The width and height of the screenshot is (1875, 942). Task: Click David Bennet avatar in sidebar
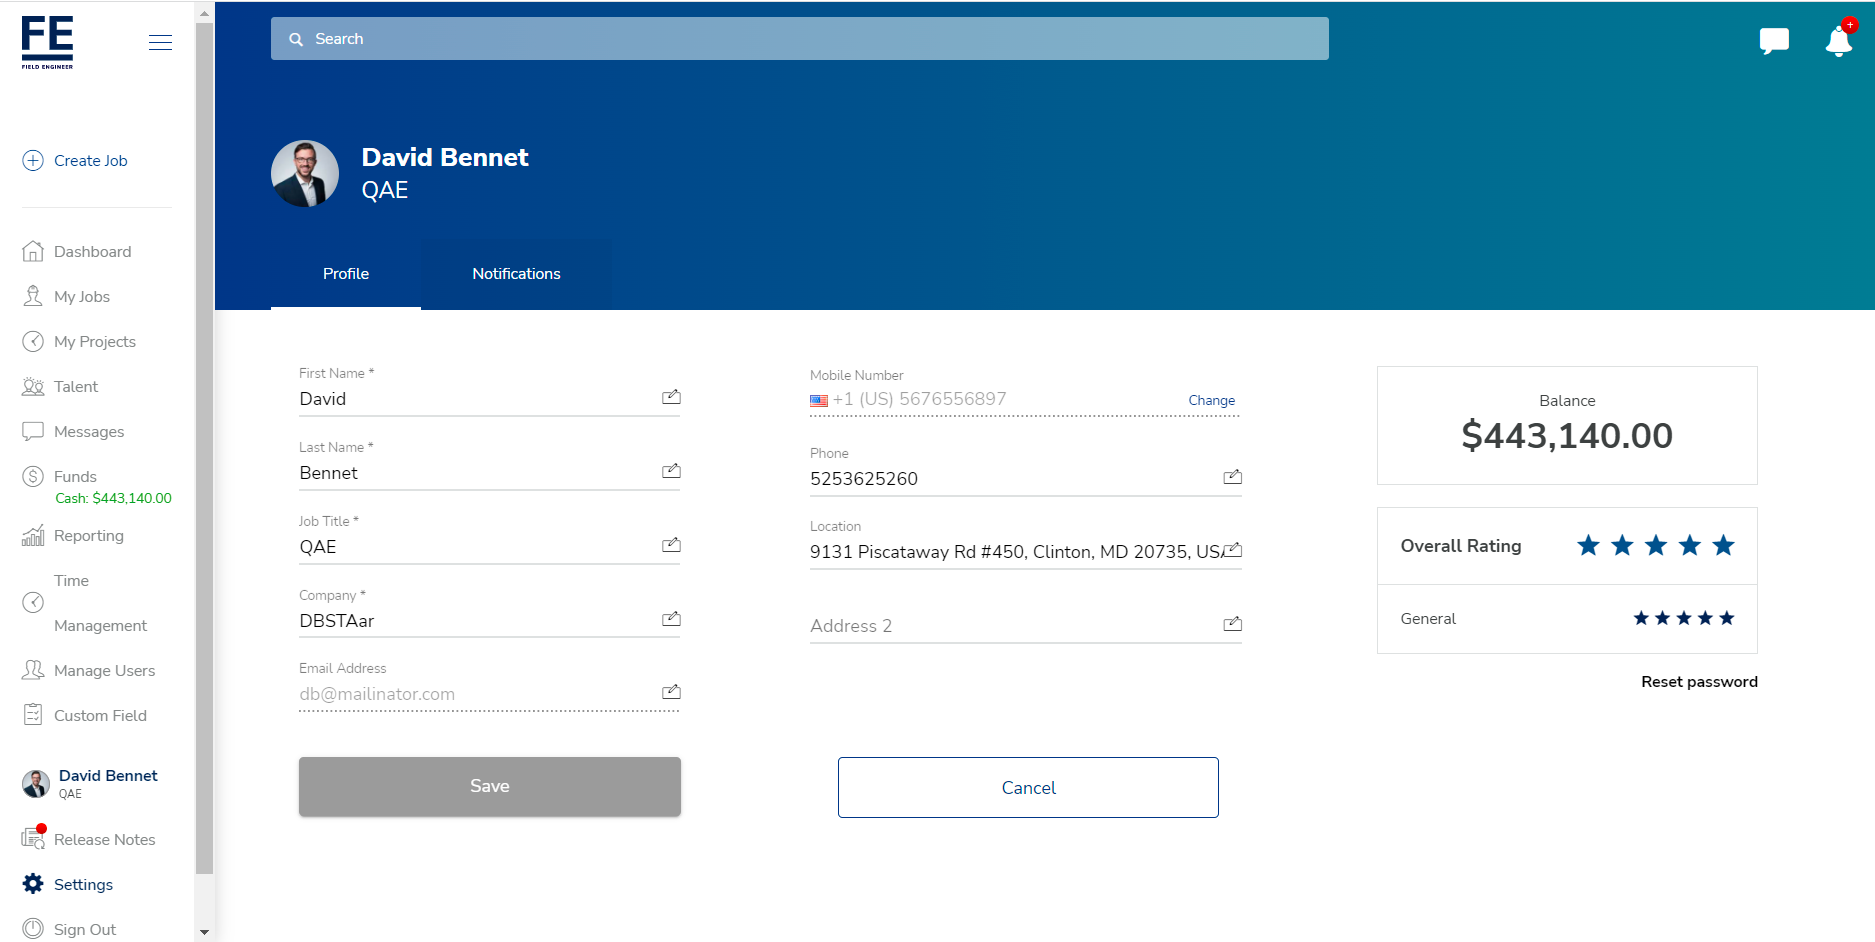(x=36, y=784)
